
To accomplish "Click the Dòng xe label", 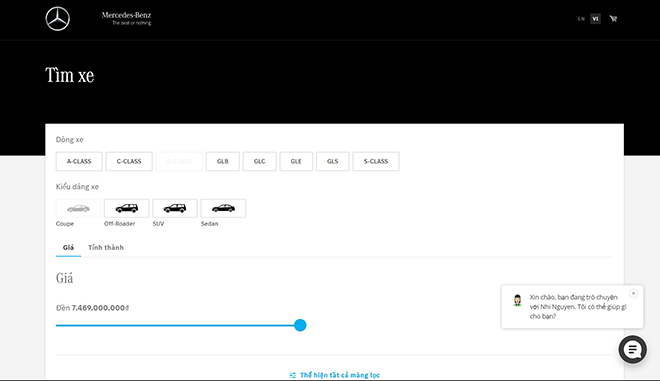I will (x=69, y=139).
